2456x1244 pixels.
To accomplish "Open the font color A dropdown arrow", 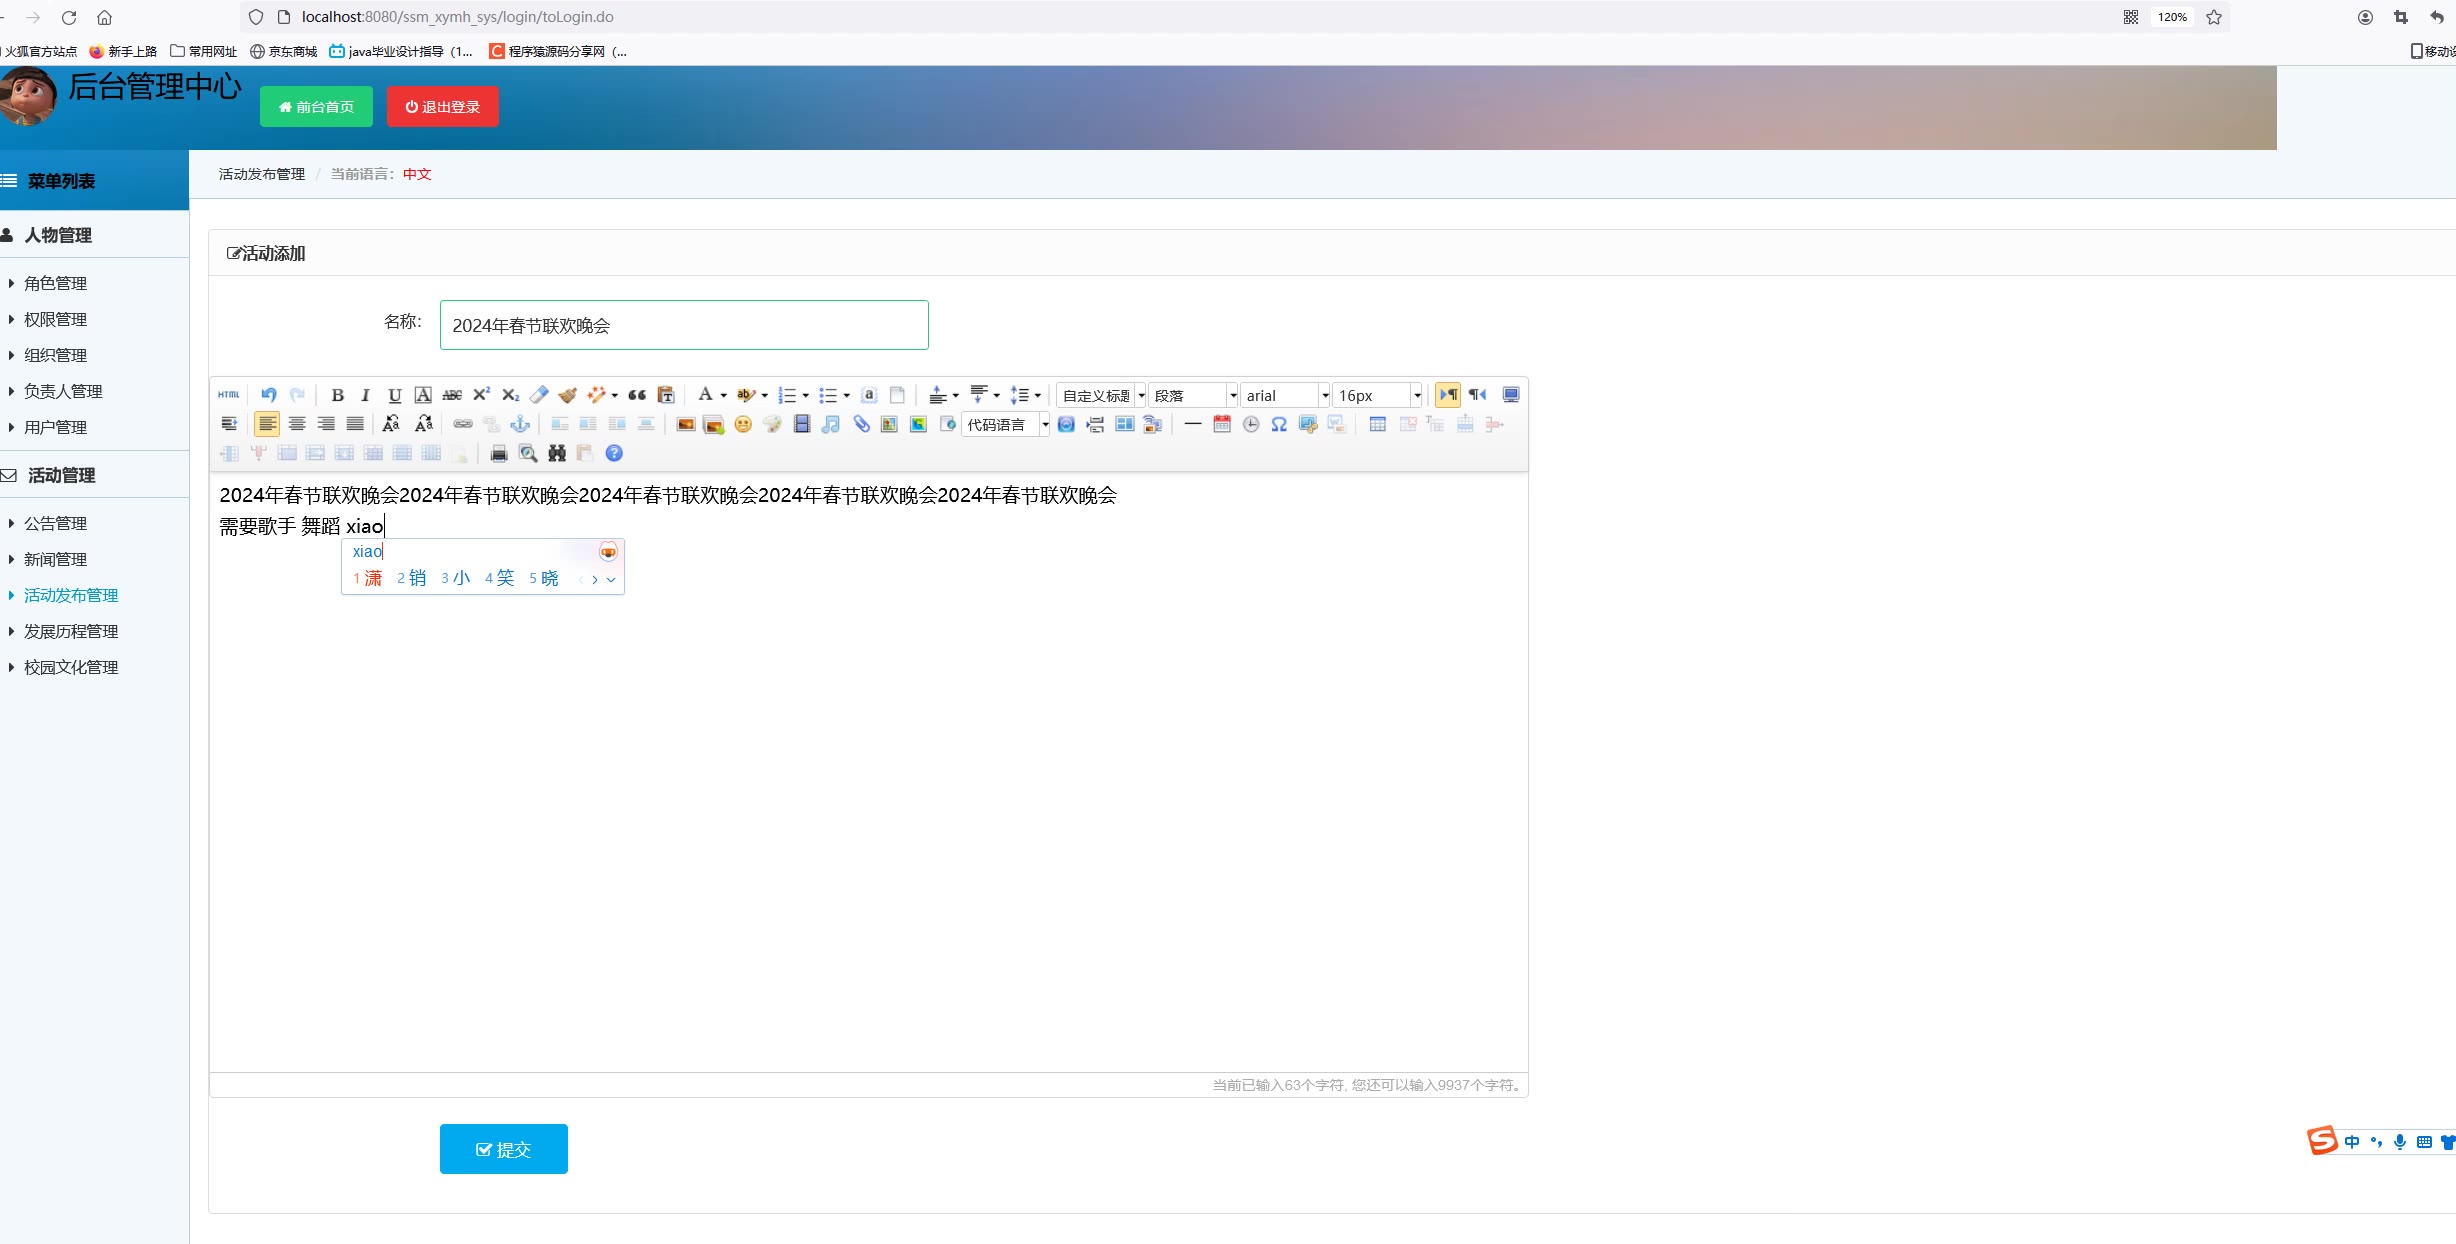I will click(x=723, y=395).
